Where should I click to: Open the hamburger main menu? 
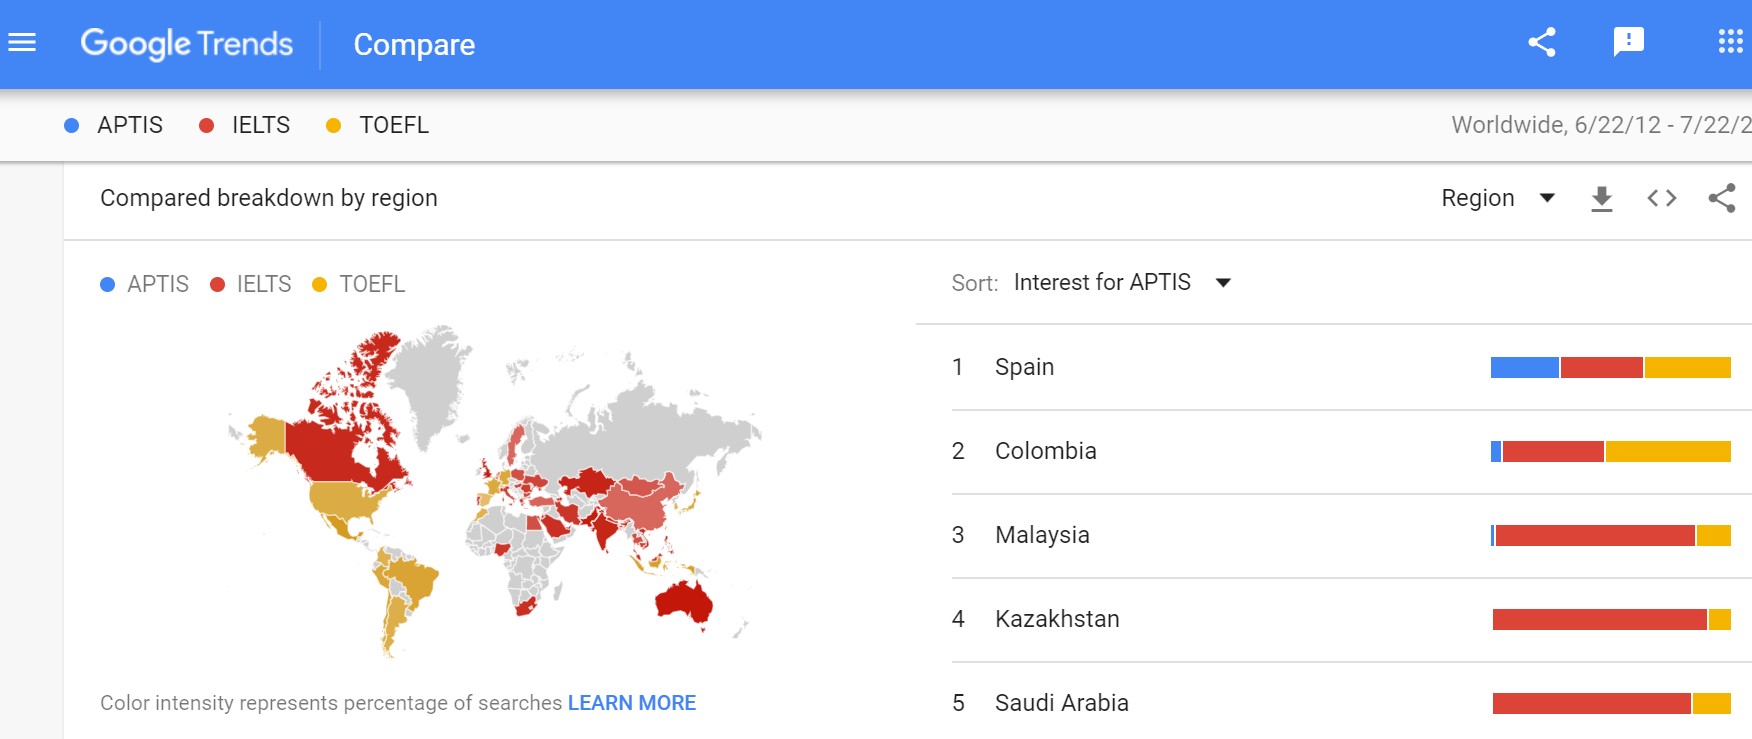[x=22, y=43]
